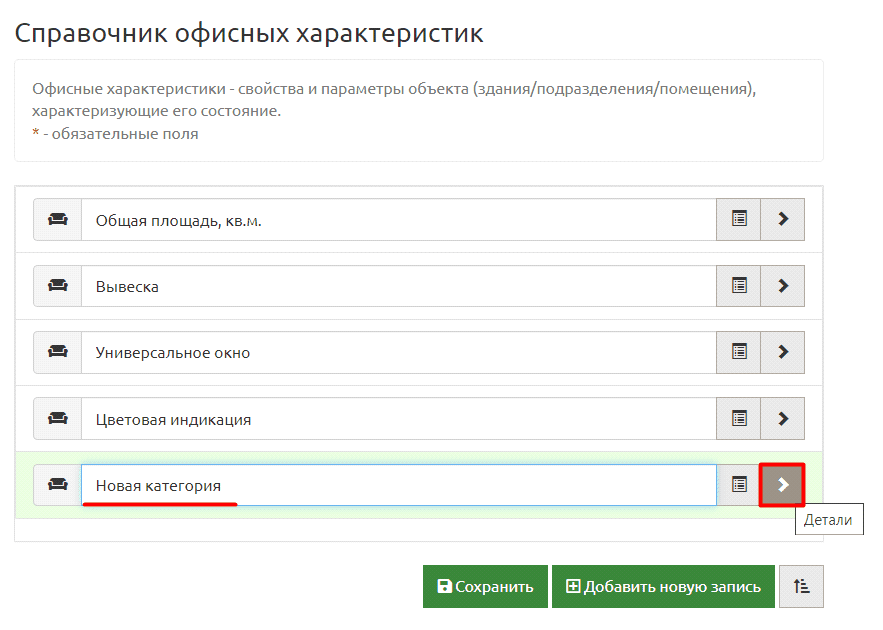Click sofa icon beside Универсальное окно row
Screen dimensions: 883x630
(x=57, y=352)
